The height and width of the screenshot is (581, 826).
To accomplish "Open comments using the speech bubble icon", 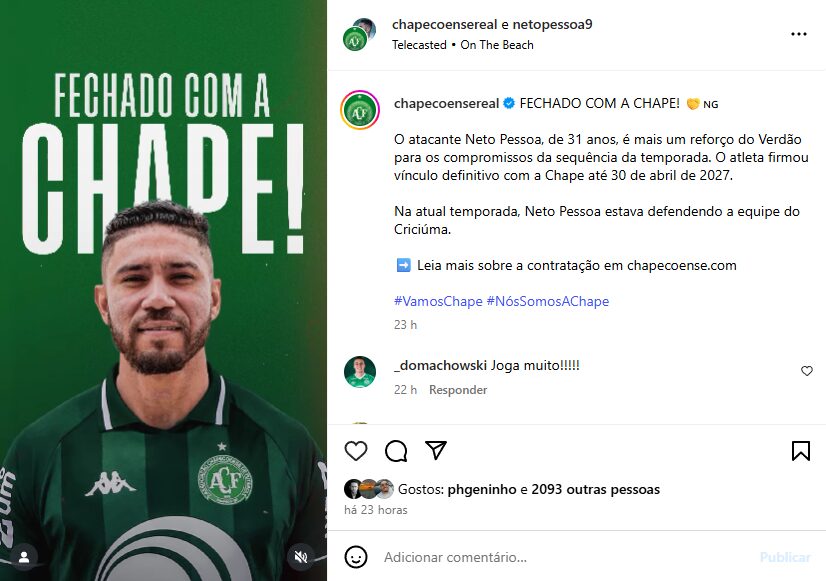I will click(x=396, y=451).
